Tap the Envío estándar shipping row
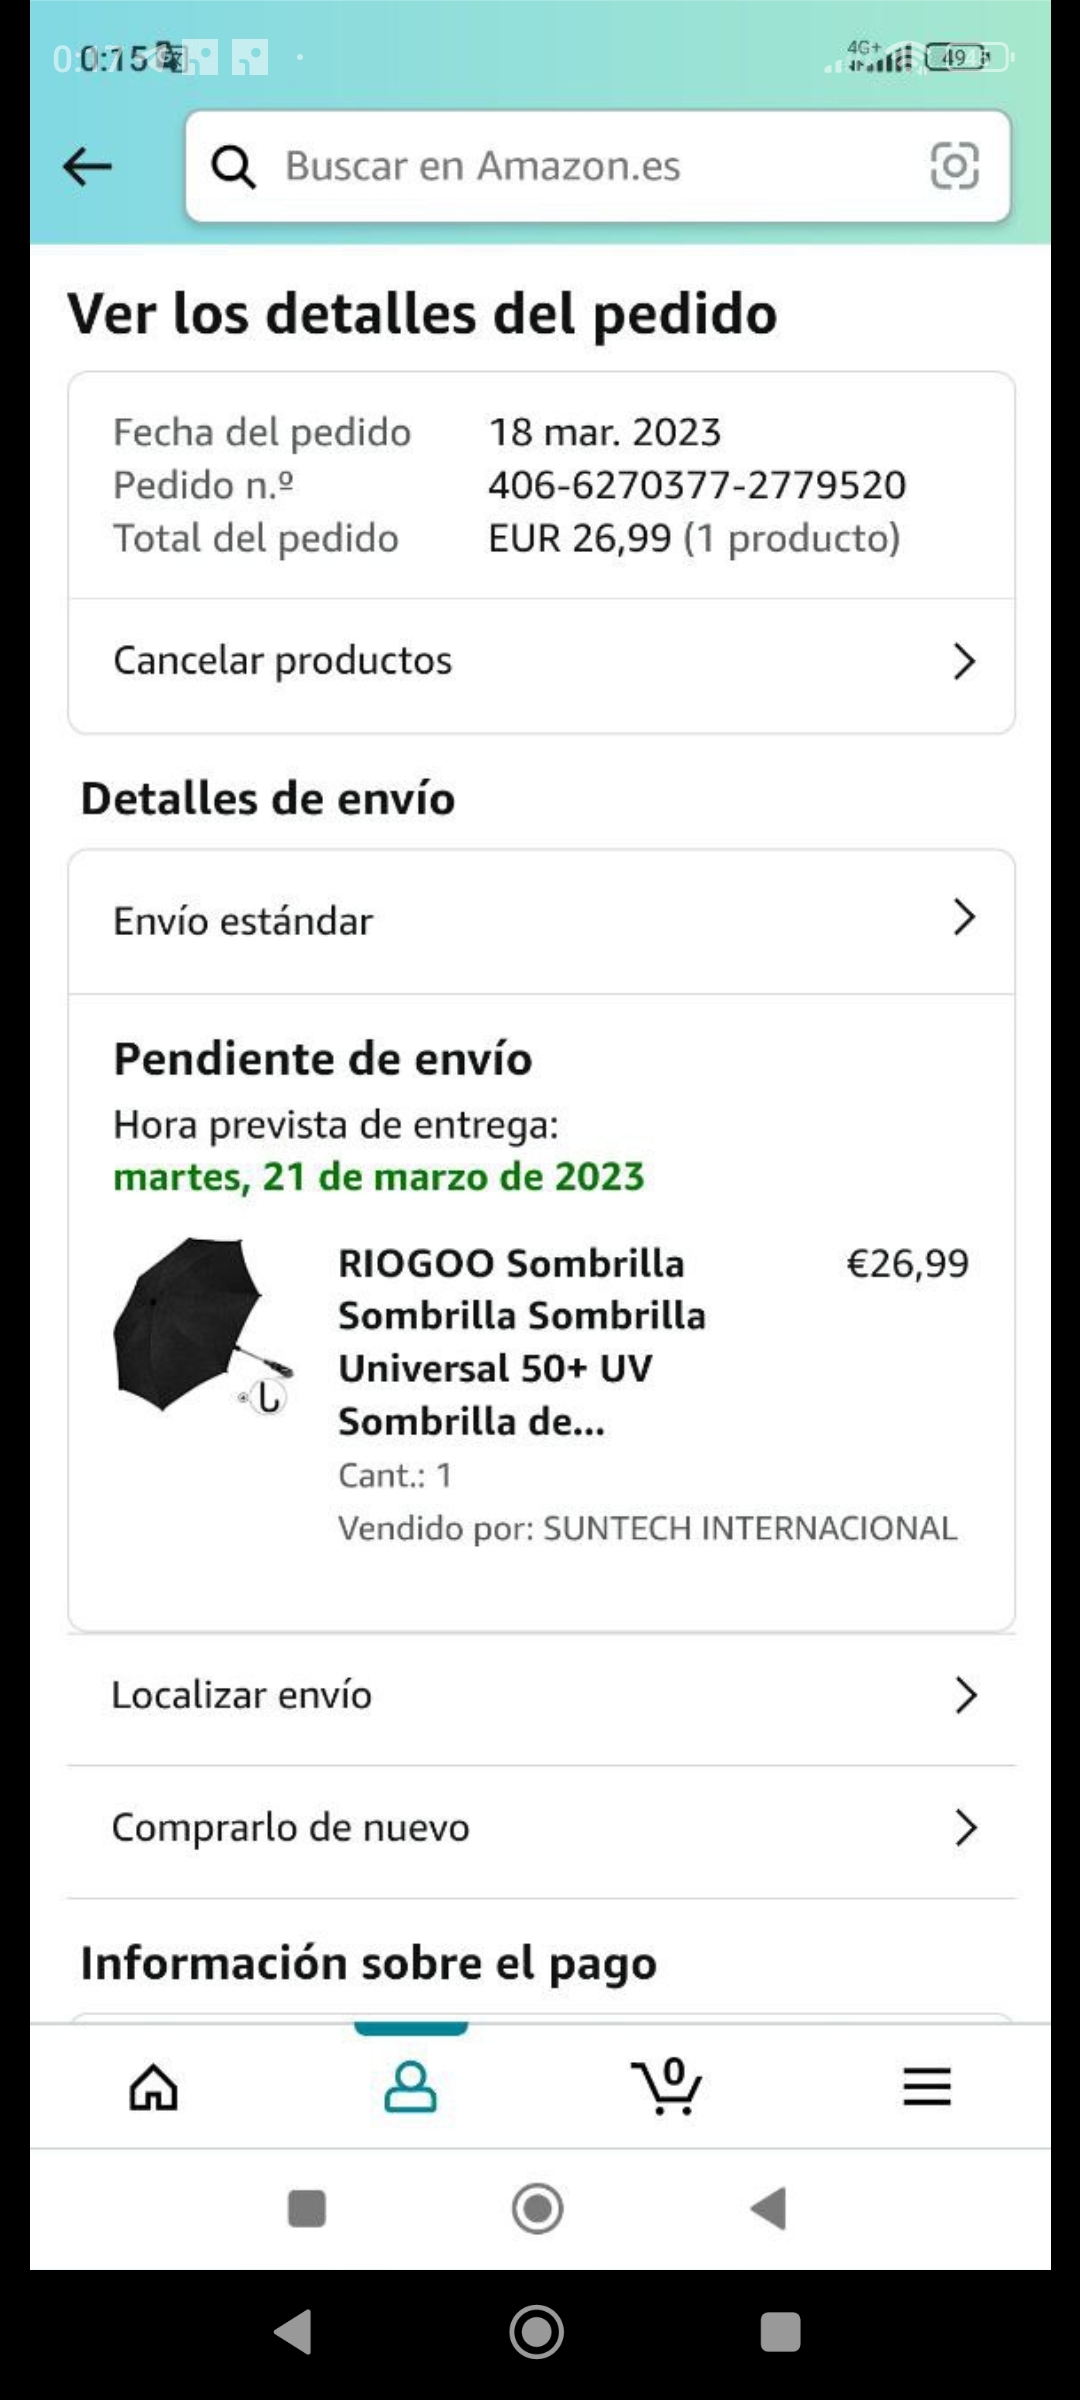Screen dimensions: 1080x2400 click(x=243, y=921)
